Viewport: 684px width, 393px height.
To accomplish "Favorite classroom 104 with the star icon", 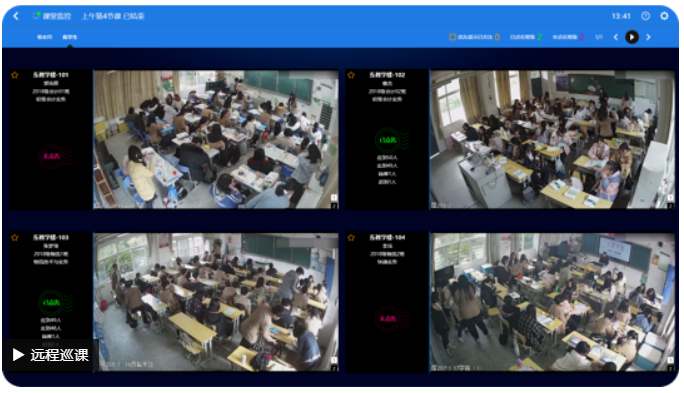I will click(x=351, y=238).
